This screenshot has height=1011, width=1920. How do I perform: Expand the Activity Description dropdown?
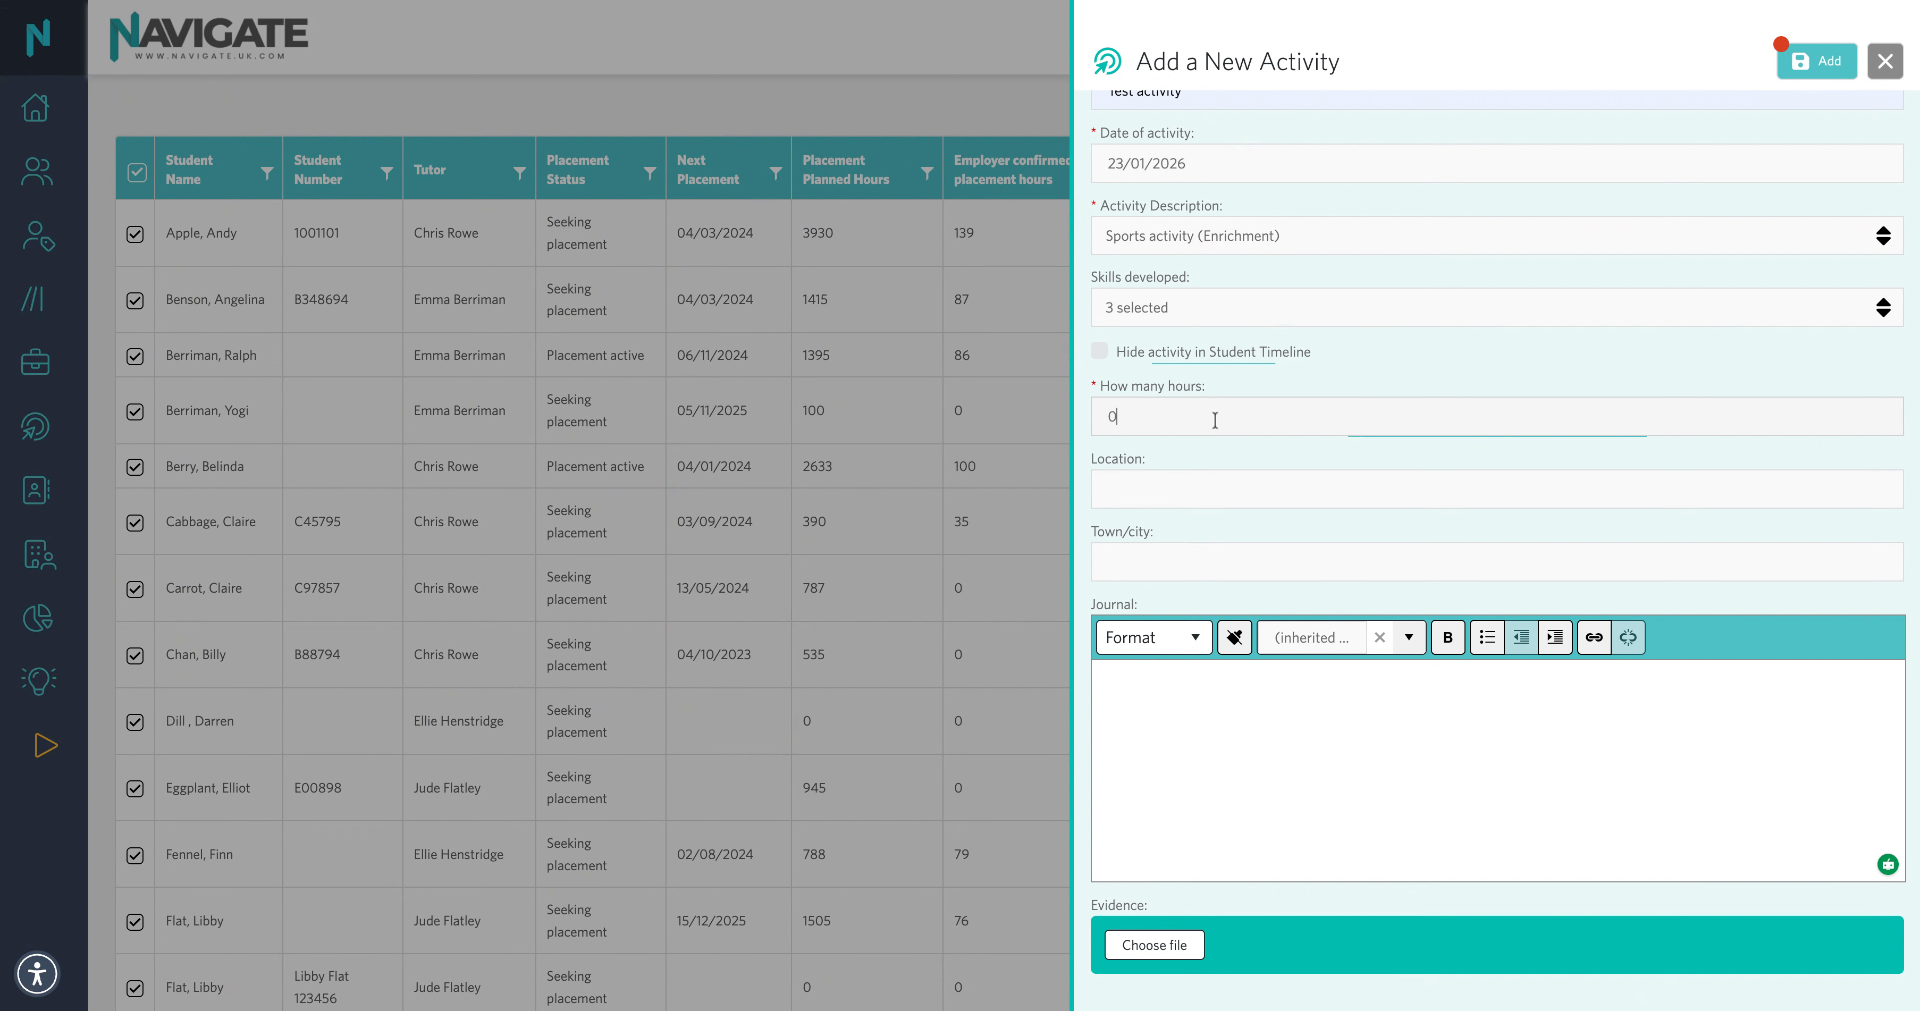pos(1884,236)
